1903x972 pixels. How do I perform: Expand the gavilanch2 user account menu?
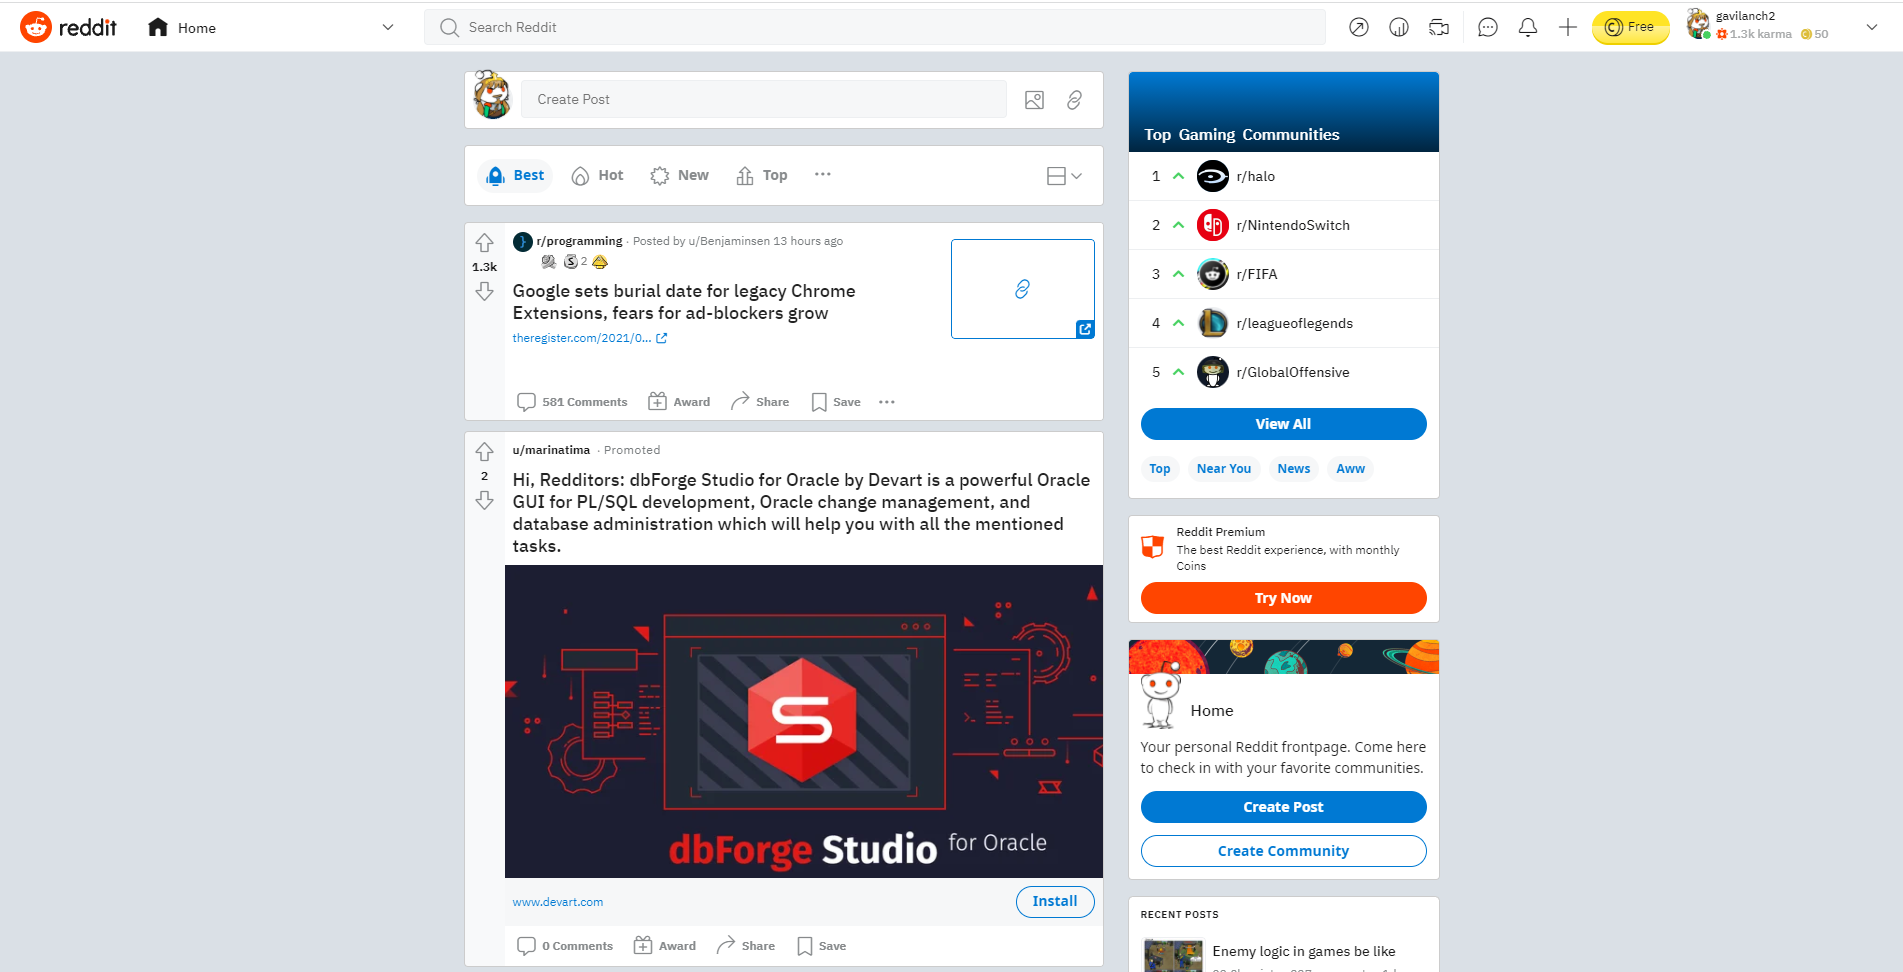click(1871, 28)
